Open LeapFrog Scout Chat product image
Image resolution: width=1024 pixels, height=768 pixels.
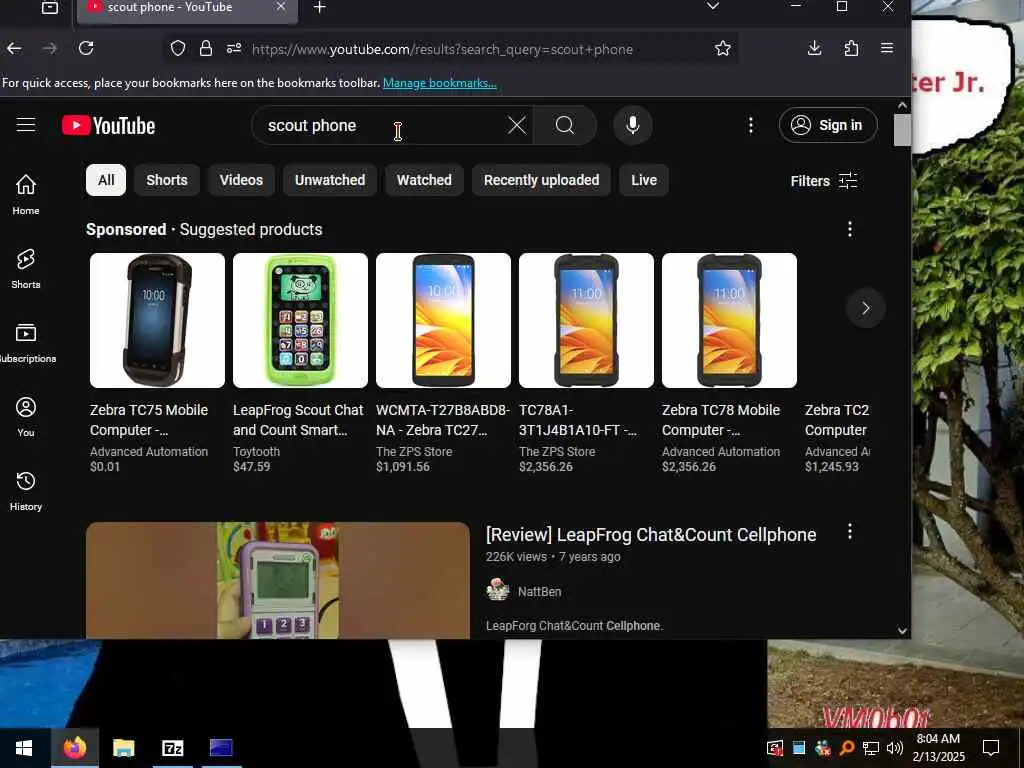(300, 321)
